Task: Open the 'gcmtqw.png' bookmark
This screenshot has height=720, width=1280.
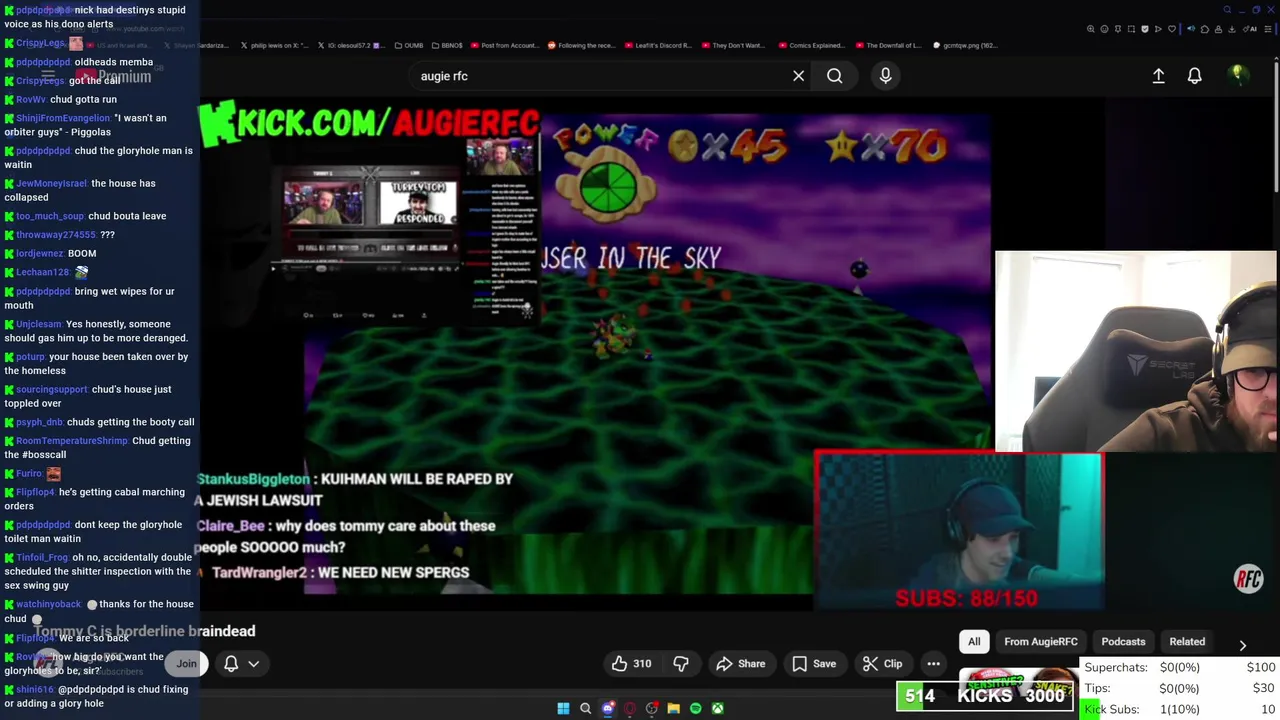Action: (x=966, y=45)
